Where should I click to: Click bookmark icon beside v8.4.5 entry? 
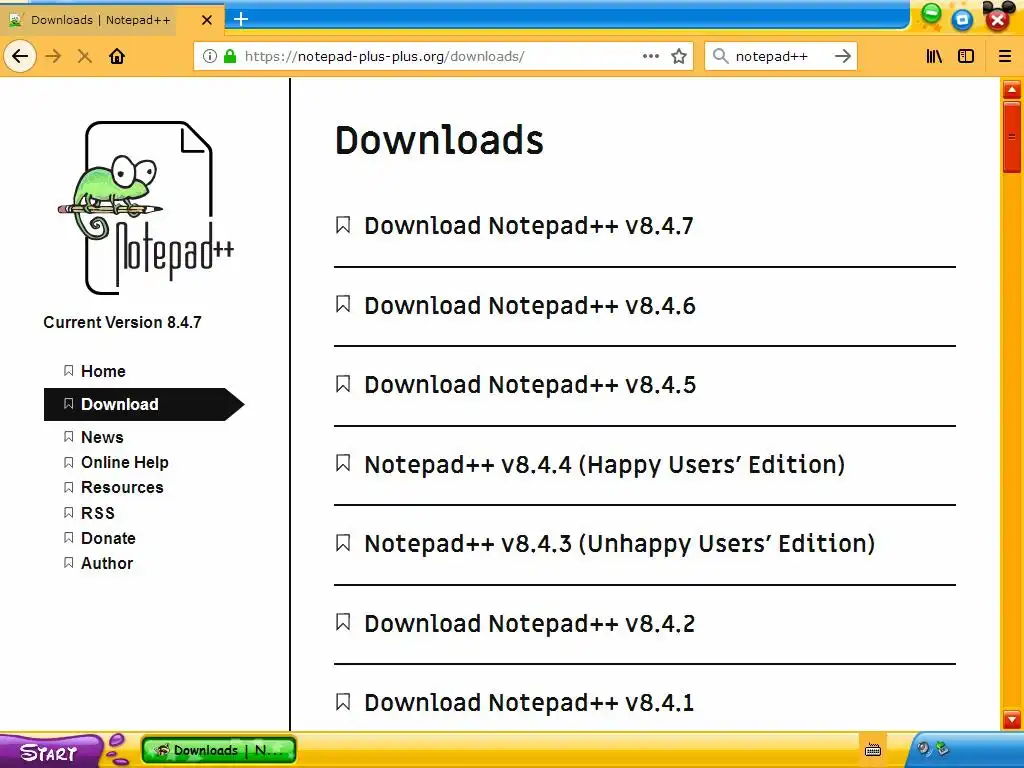click(x=343, y=383)
